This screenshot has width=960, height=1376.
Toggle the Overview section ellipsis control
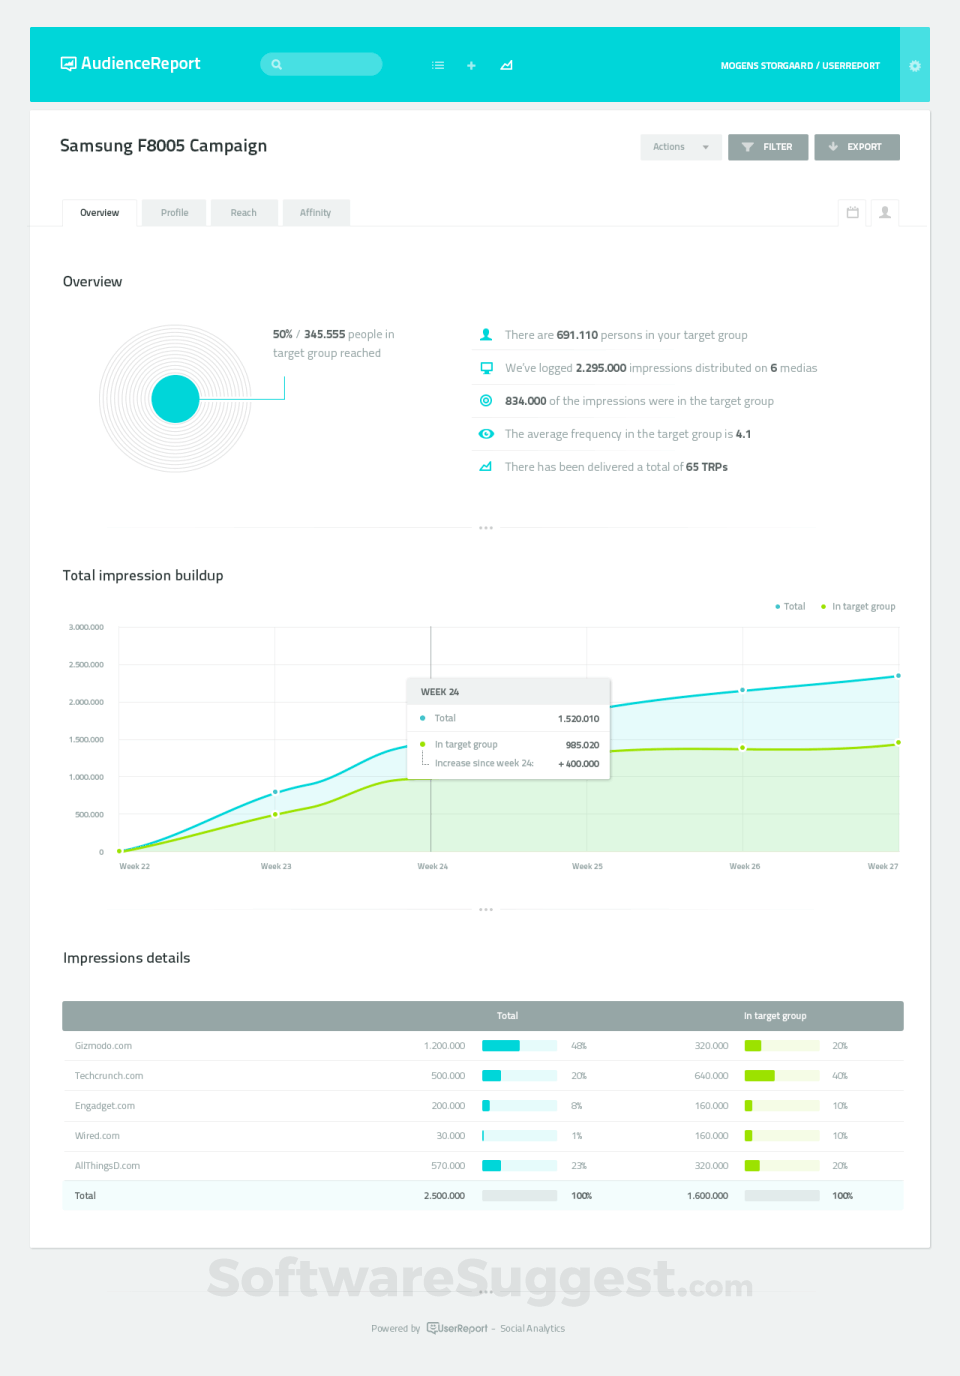click(486, 527)
